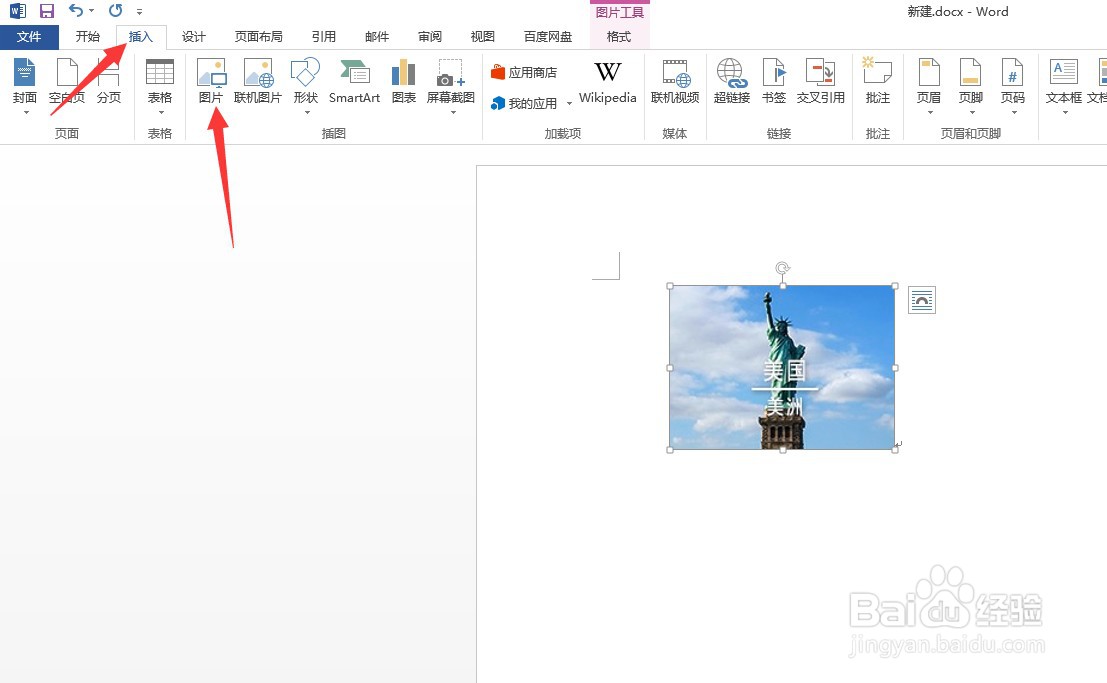Open the 表格 table dropdown
Image resolution: width=1107 pixels, height=683 pixels.
pos(160,86)
